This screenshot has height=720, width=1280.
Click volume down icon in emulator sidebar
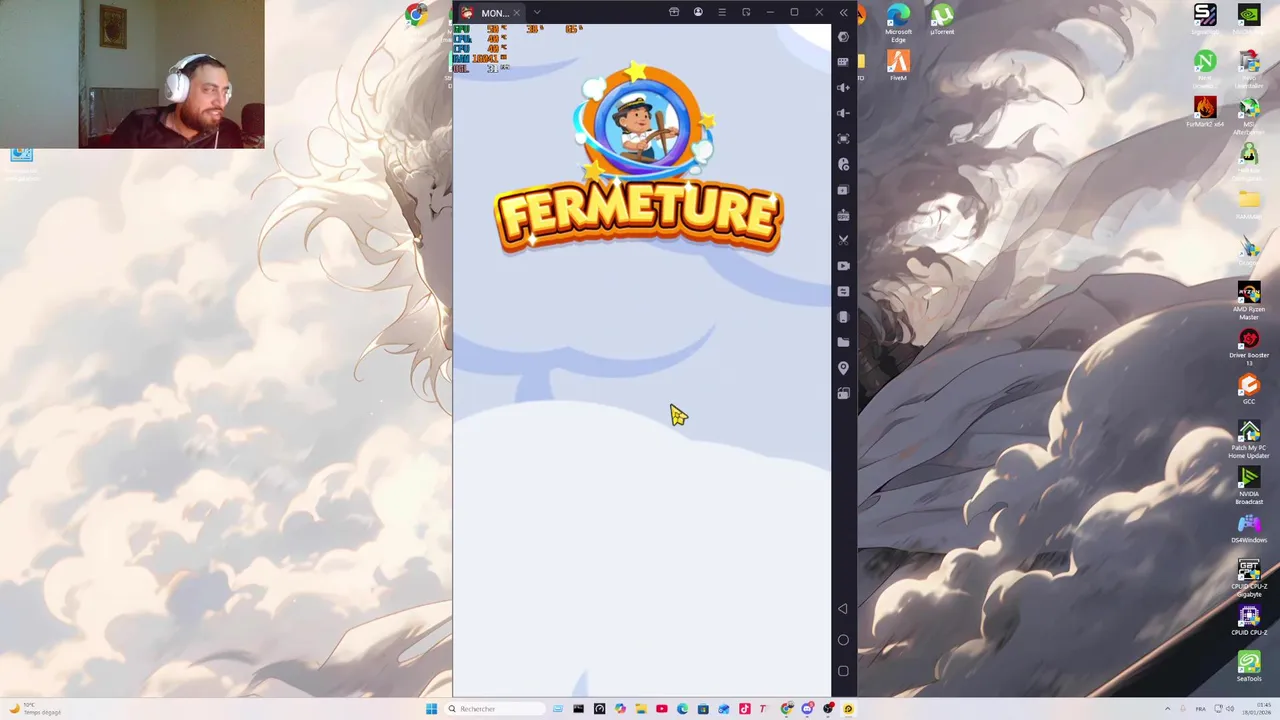(843, 113)
